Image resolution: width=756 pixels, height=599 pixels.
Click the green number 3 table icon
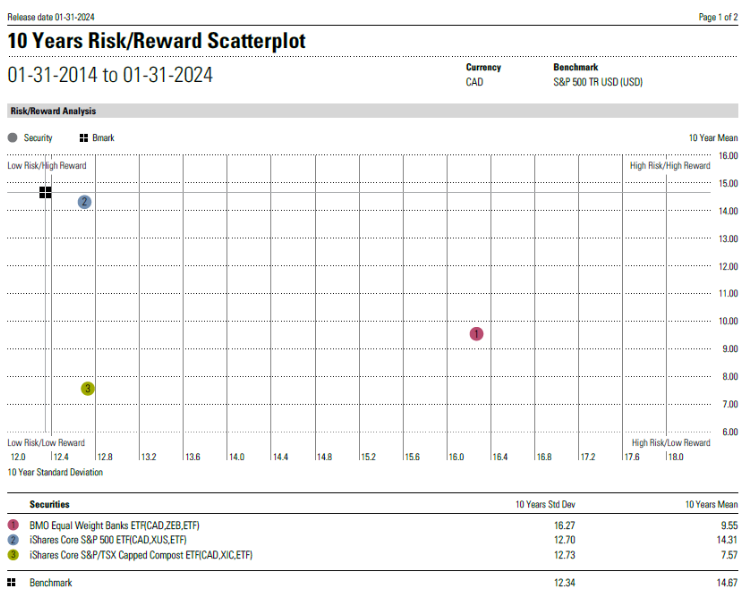(x=12, y=554)
